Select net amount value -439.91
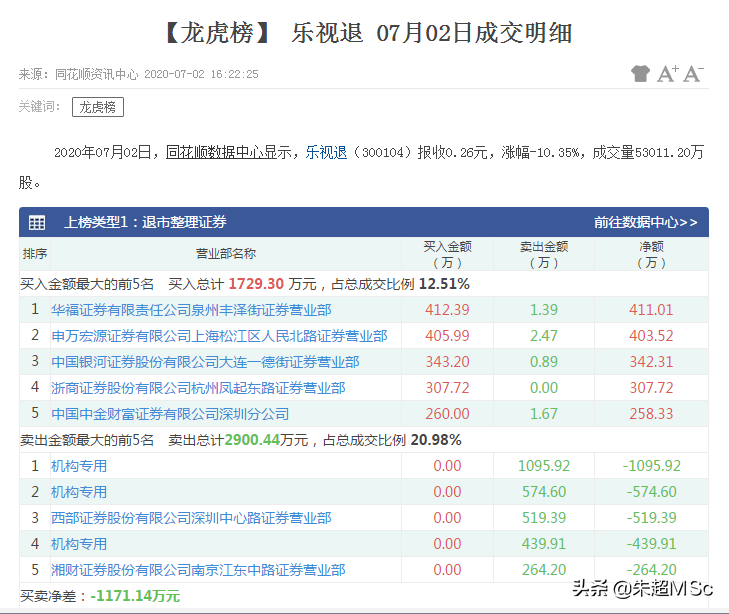 (651, 544)
